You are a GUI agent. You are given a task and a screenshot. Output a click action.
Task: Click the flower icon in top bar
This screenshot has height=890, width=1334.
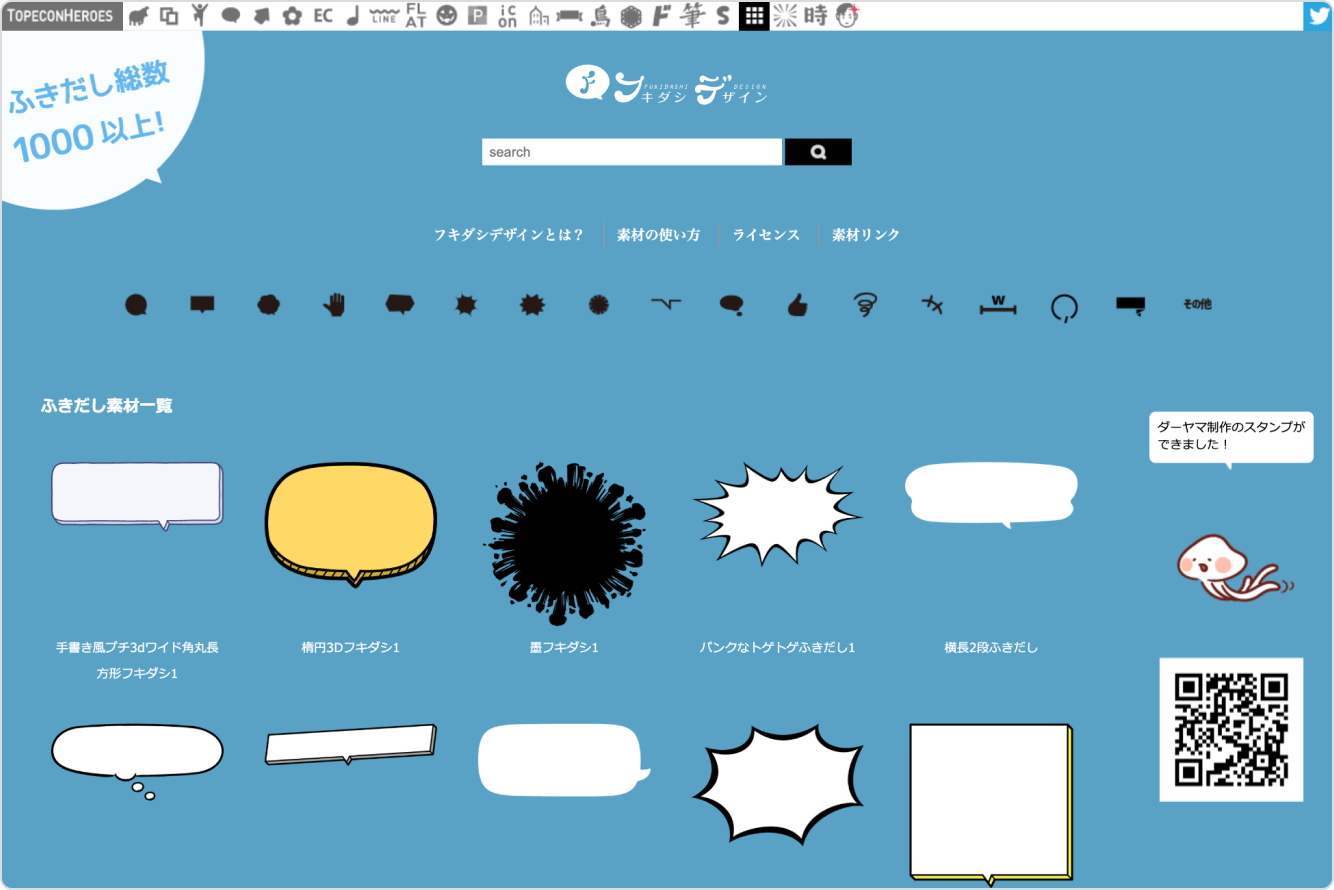click(x=292, y=16)
